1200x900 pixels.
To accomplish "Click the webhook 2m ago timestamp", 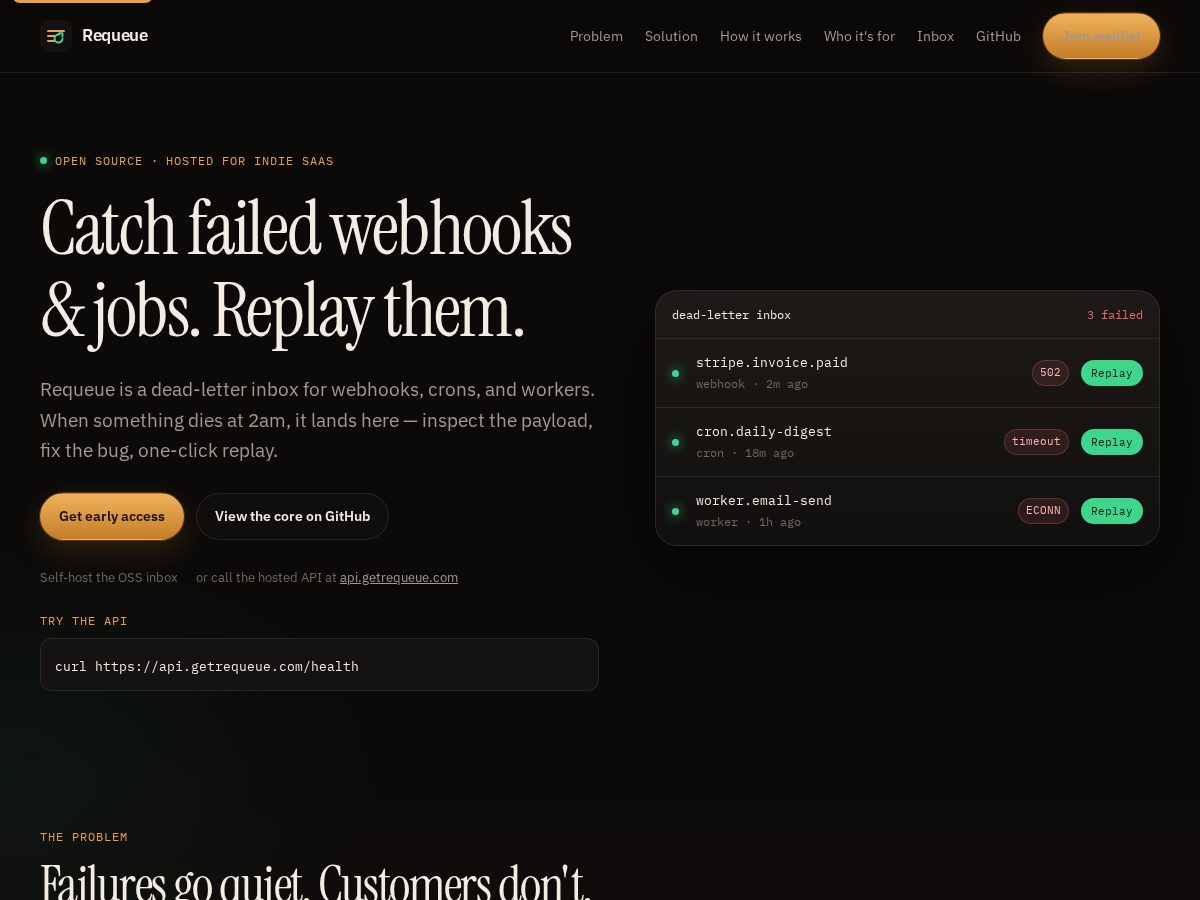I will pyautogui.click(x=752, y=384).
